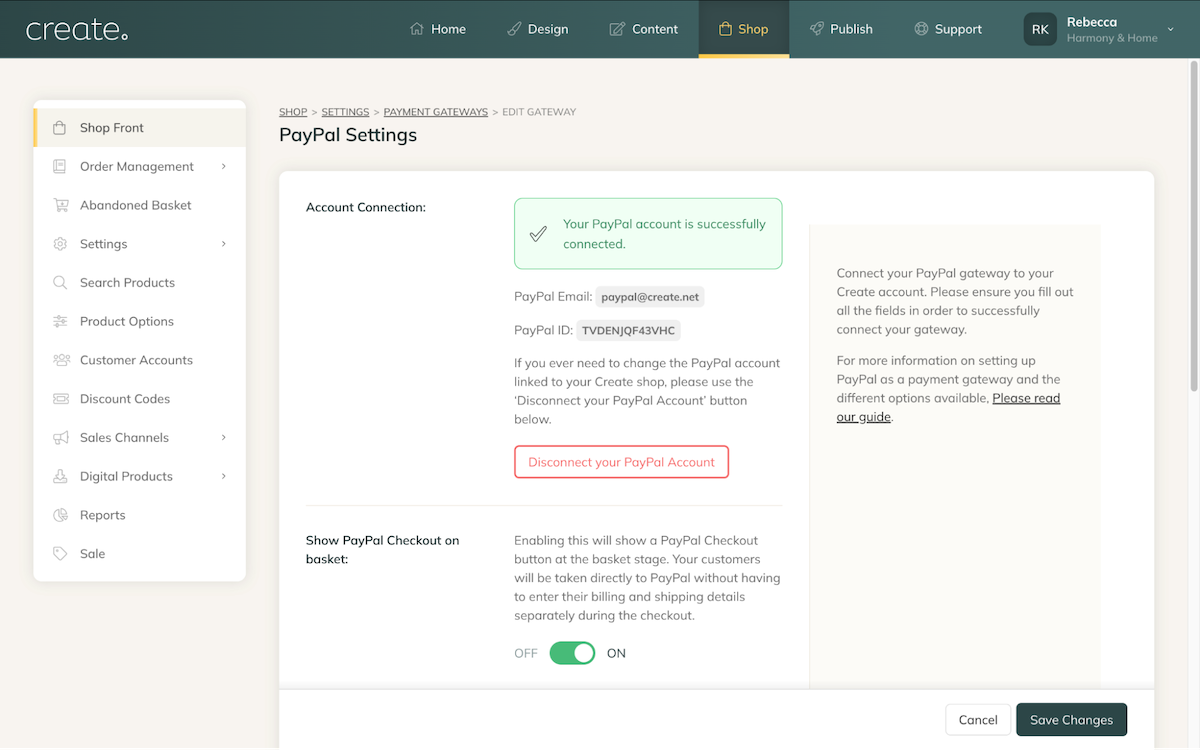This screenshot has width=1200, height=750.
Task: Open Customer Accounts page
Action: [140, 360]
